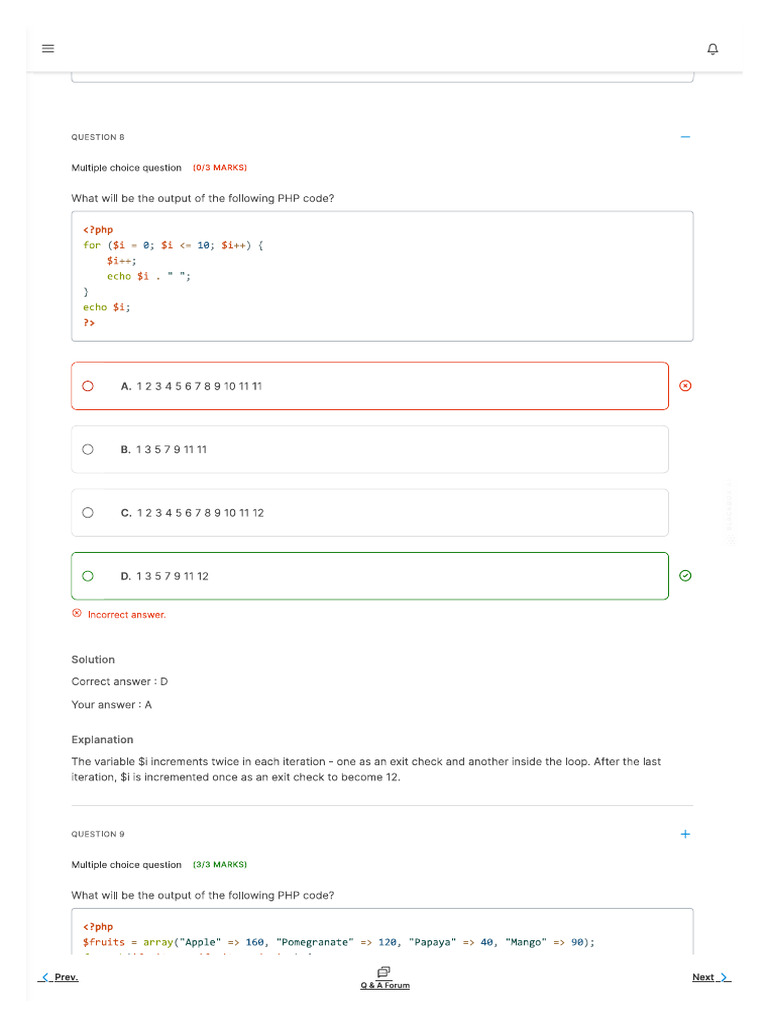Collapse Question 8 with the minus icon
This screenshot has width=768, height=1024.
click(685, 137)
